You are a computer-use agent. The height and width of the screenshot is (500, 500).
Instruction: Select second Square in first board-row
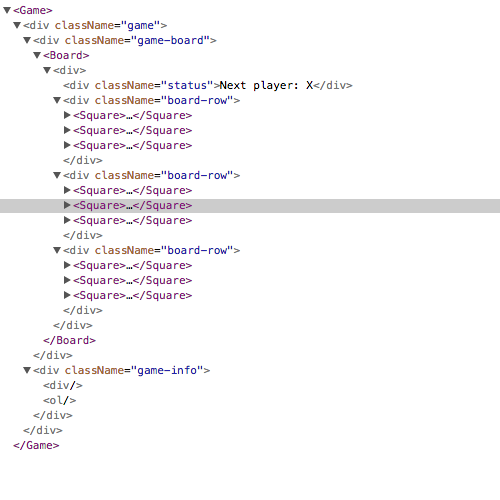pyautogui.click(x=133, y=130)
